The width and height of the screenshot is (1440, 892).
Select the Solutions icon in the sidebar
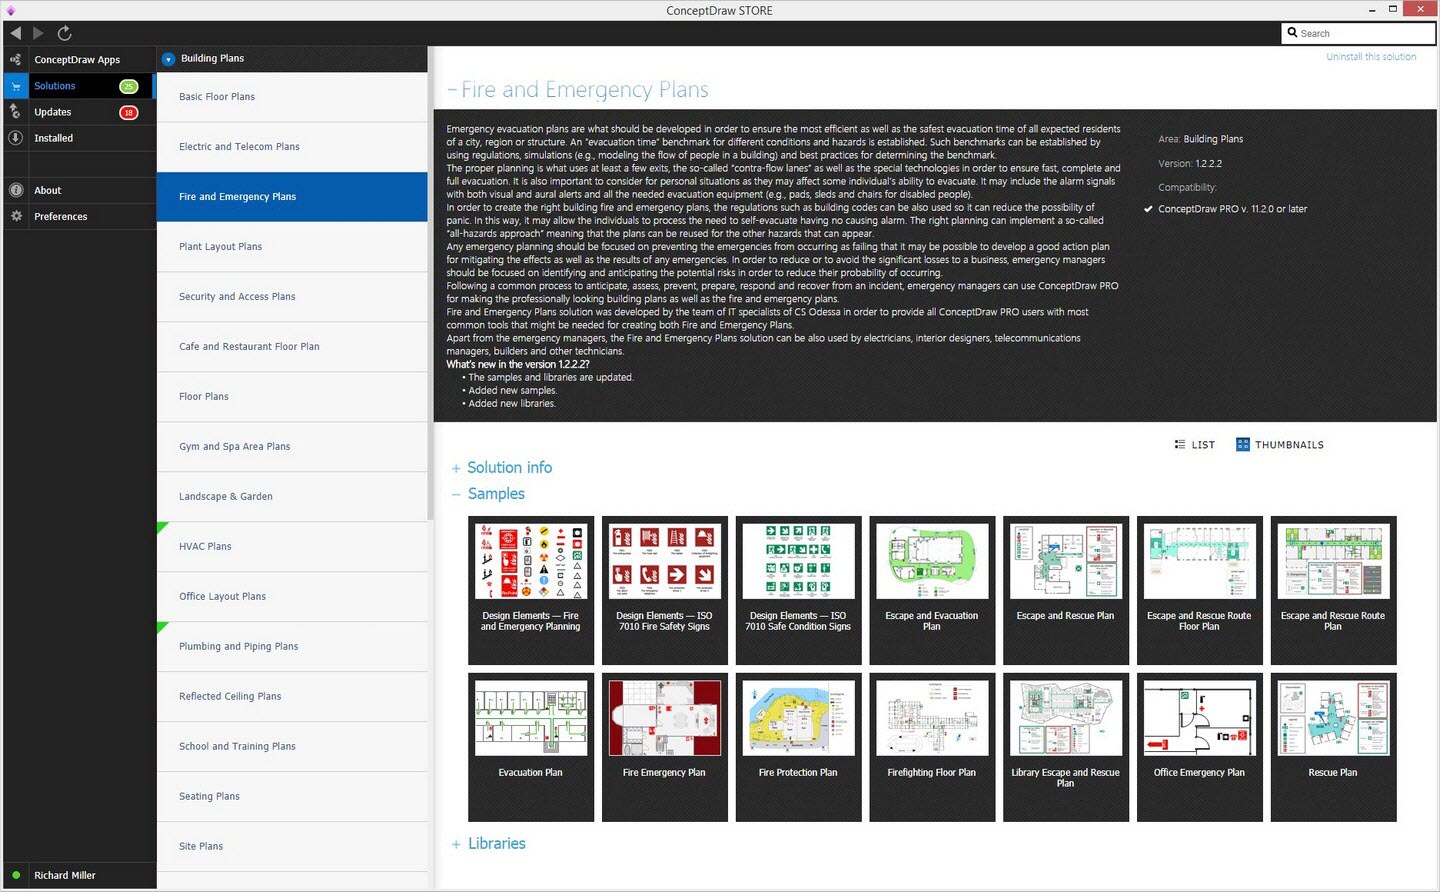[15, 85]
